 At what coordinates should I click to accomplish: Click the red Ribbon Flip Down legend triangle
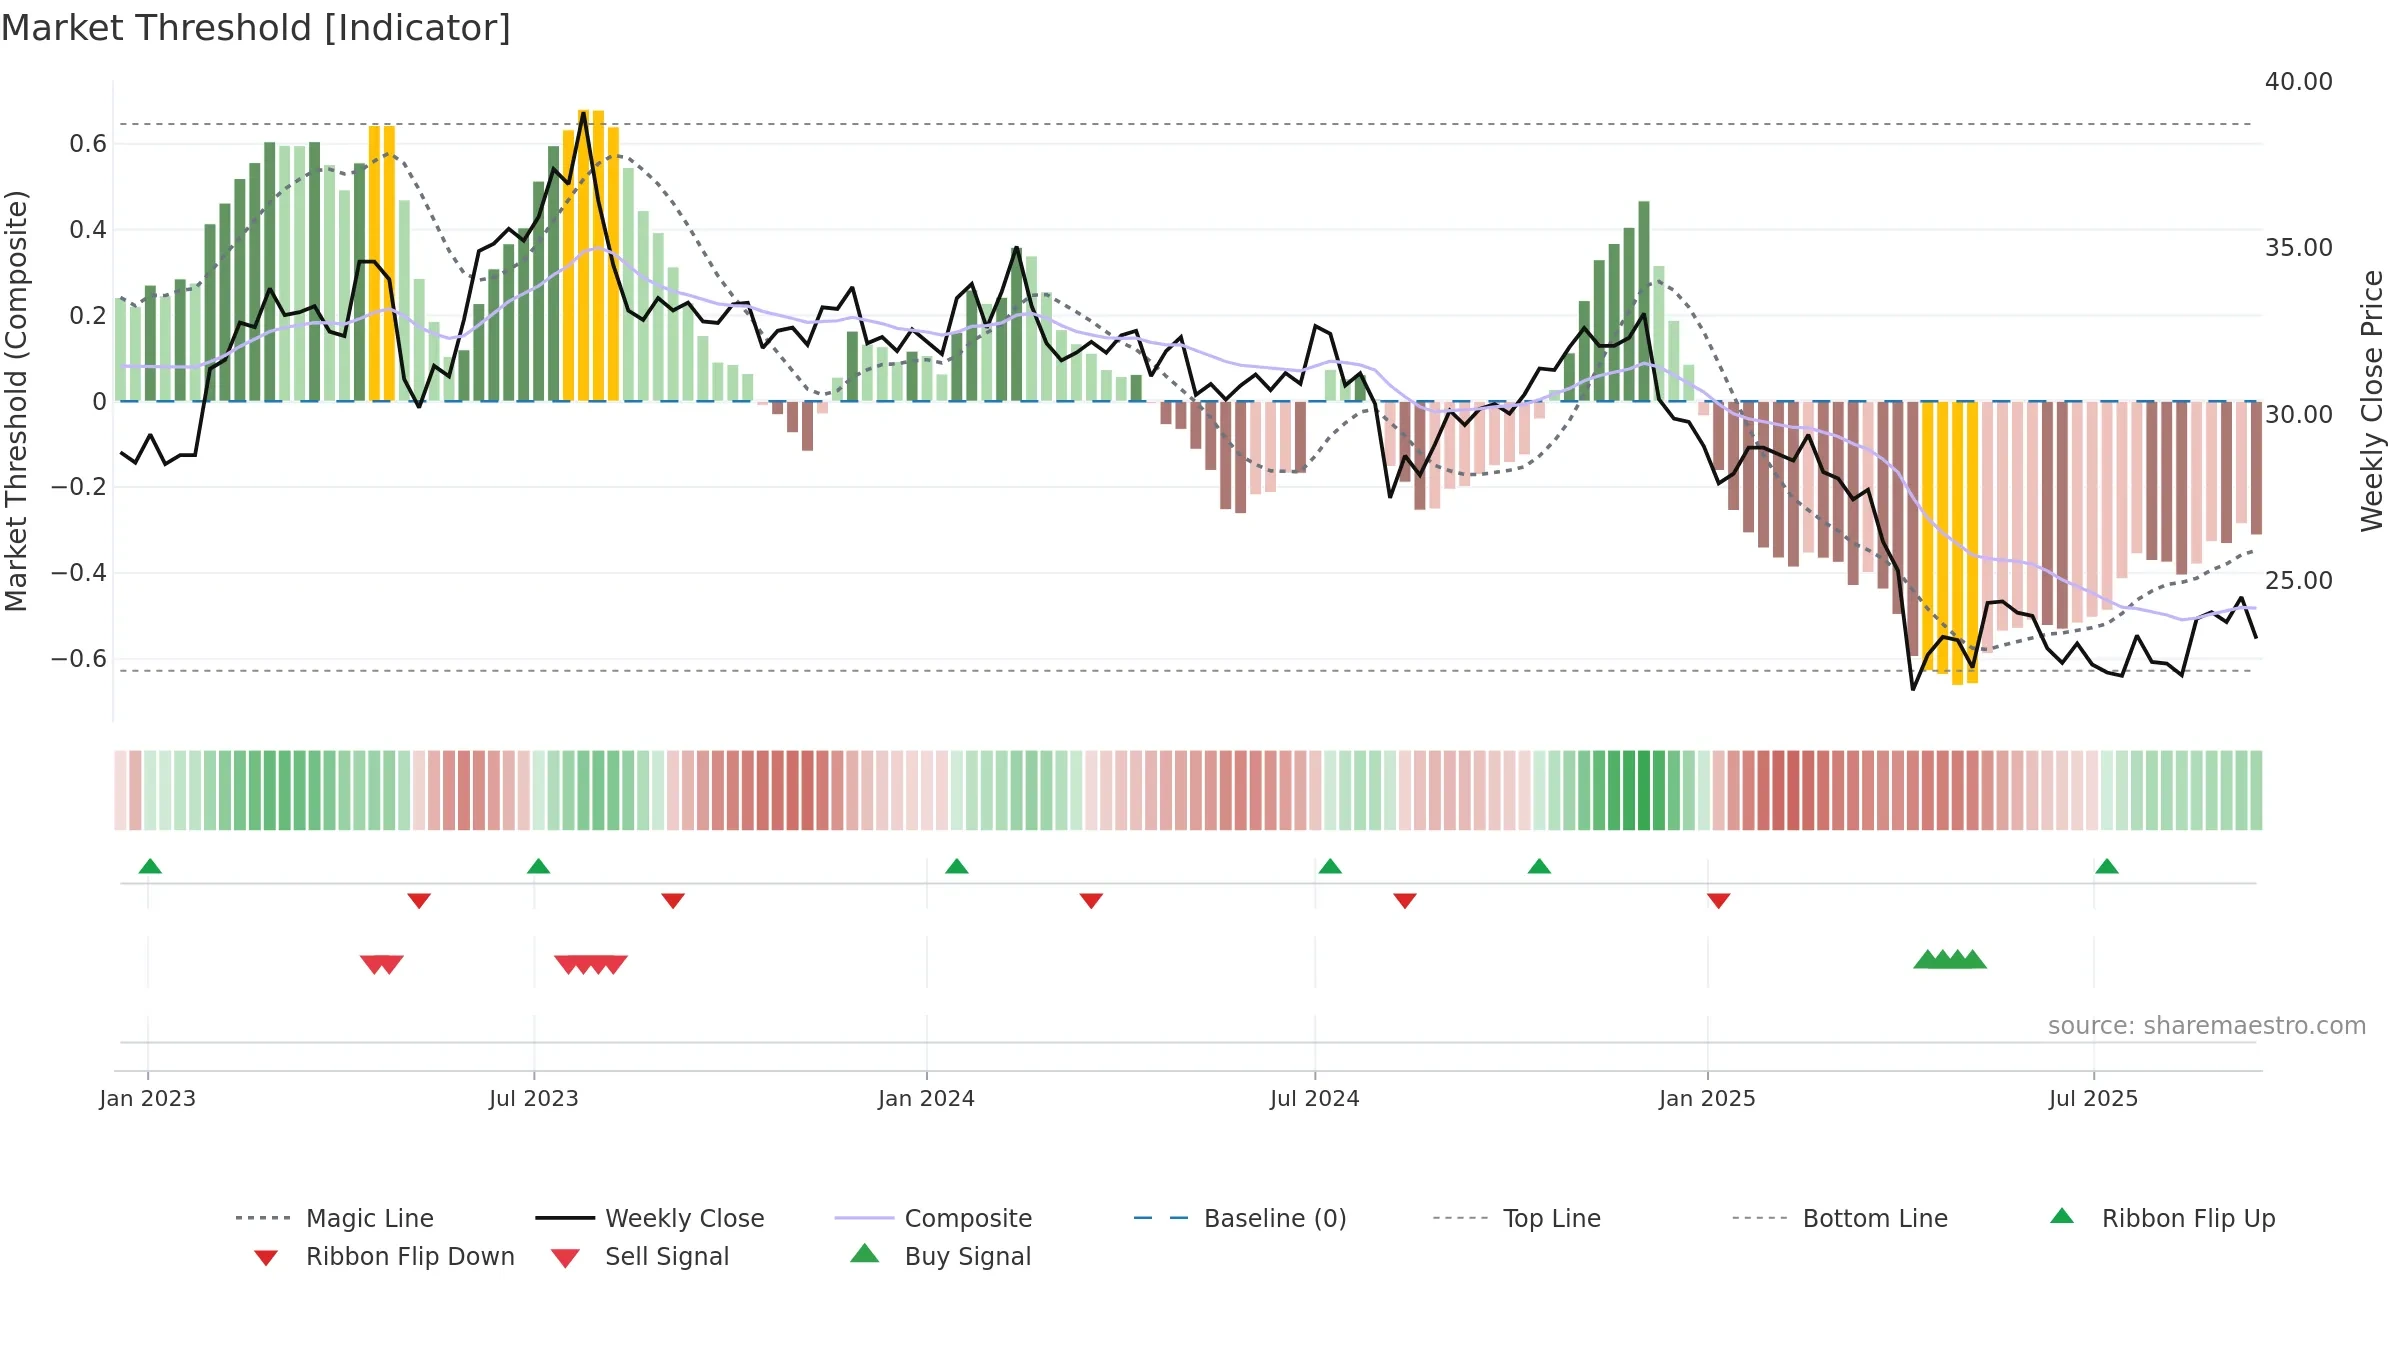266,1258
